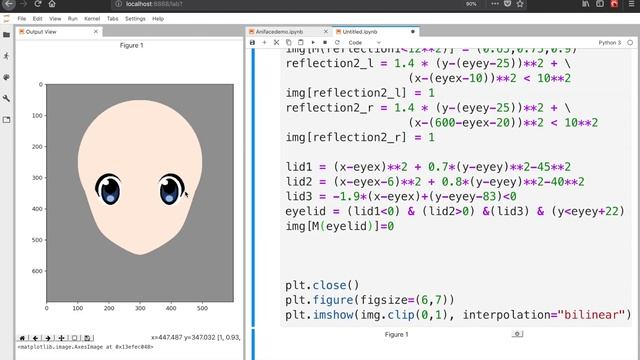Image resolution: width=640 pixels, height=360 pixels.
Task: Click the notebook figure toolbar button below code
Action: [517, 334]
